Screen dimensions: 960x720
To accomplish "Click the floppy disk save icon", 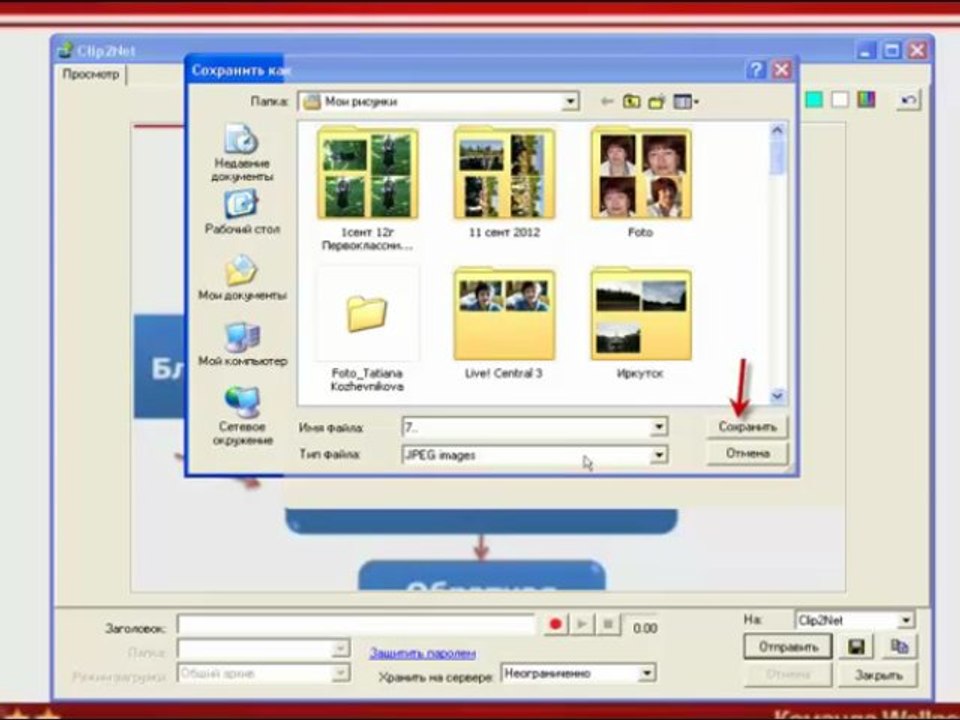I will [856, 647].
